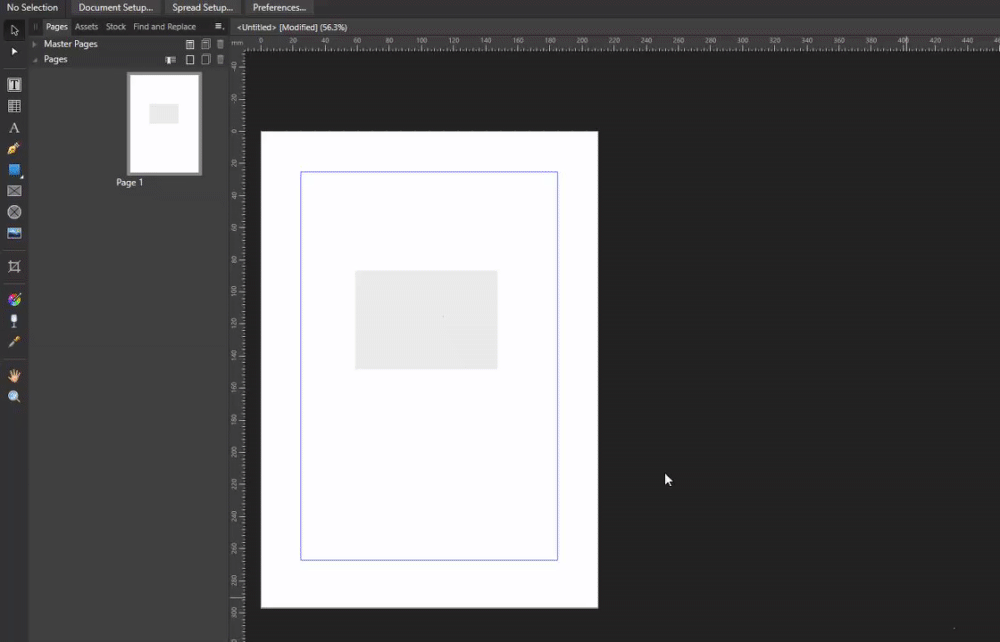
Task: Open the Pages panel options menu
Action: coord(218,27)
